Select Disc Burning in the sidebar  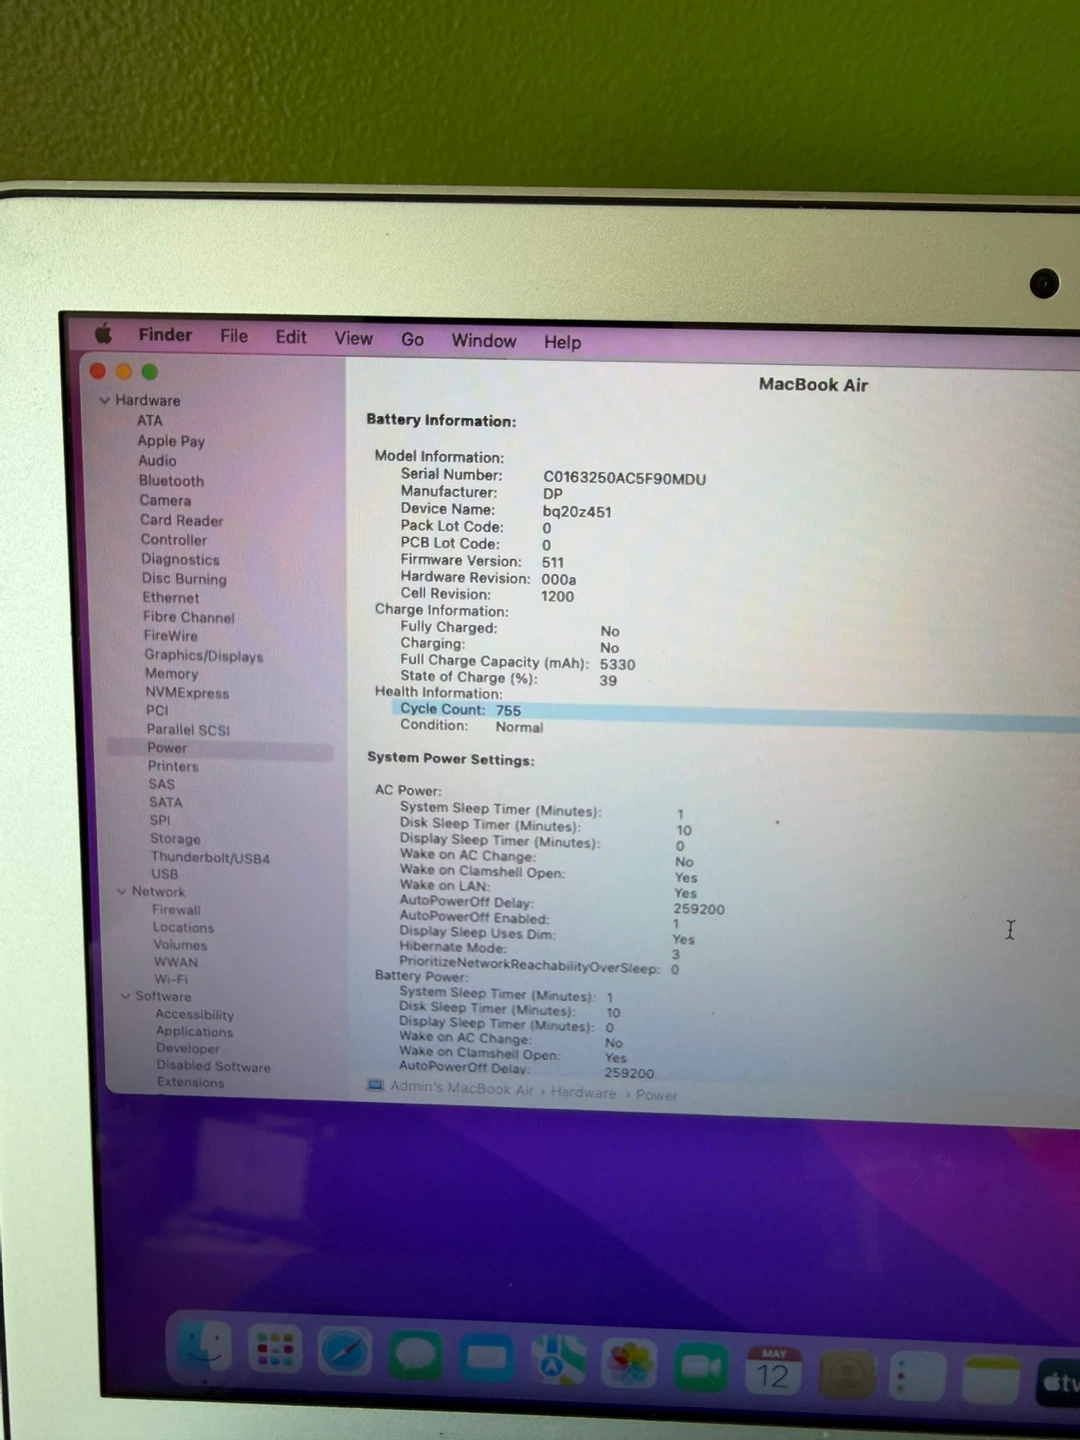click(184, 579)
